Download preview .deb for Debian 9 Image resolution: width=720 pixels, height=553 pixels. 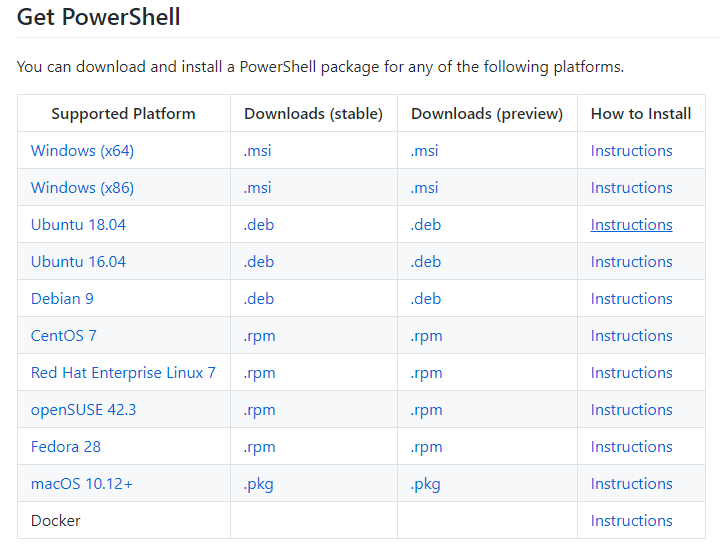[x=426, y=299]
